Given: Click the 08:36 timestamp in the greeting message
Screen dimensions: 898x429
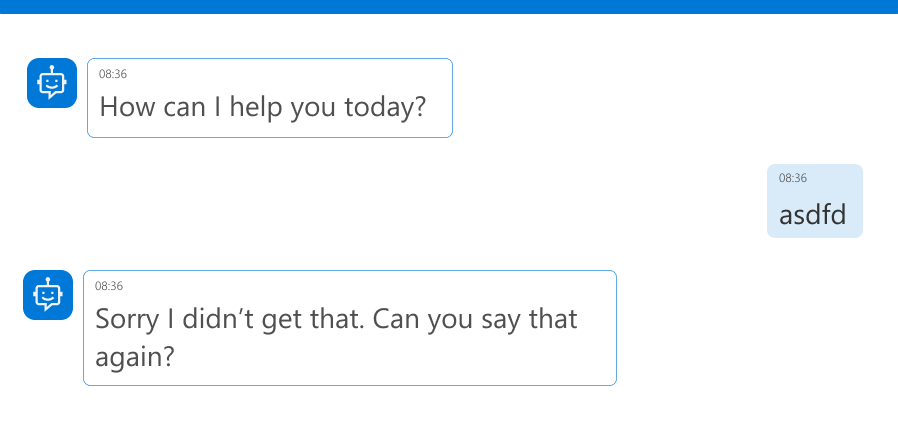Looking at the screenshot, I should [x=112, y=74].
